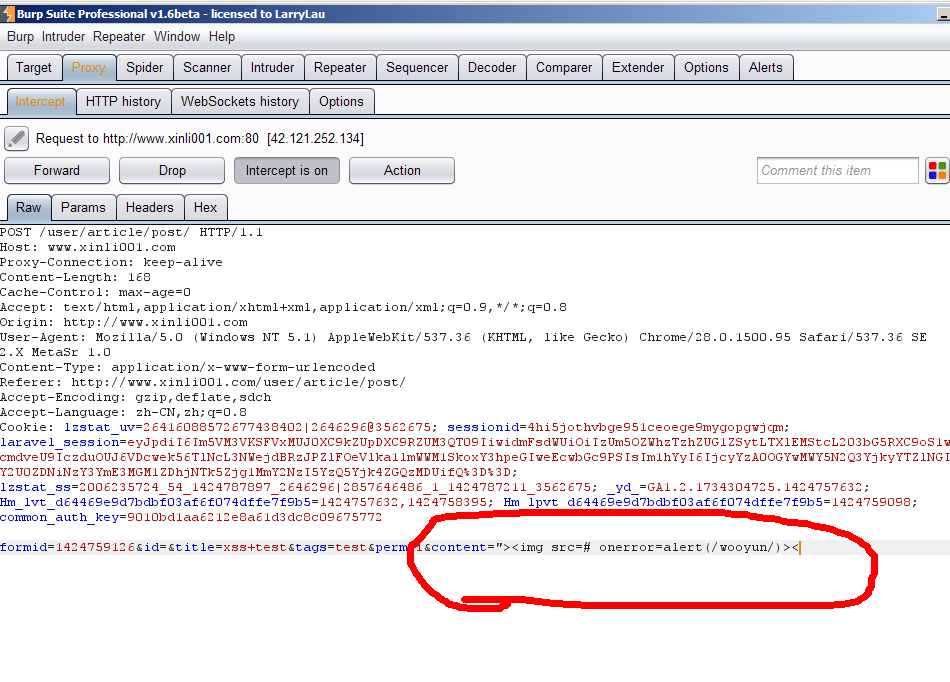950x682 pixels.
Task: Toggle the Intercept is on button
Action: pos(287,171)
